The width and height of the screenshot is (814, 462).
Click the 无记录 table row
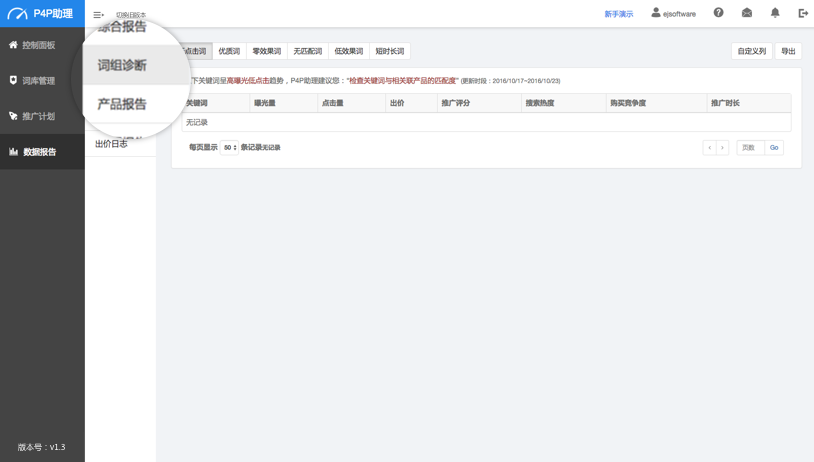tap(486, 122)
